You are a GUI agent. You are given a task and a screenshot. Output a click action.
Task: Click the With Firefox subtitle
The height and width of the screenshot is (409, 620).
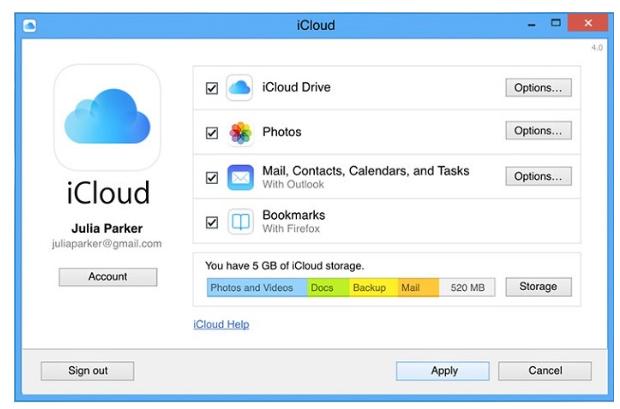coord(291,229)
